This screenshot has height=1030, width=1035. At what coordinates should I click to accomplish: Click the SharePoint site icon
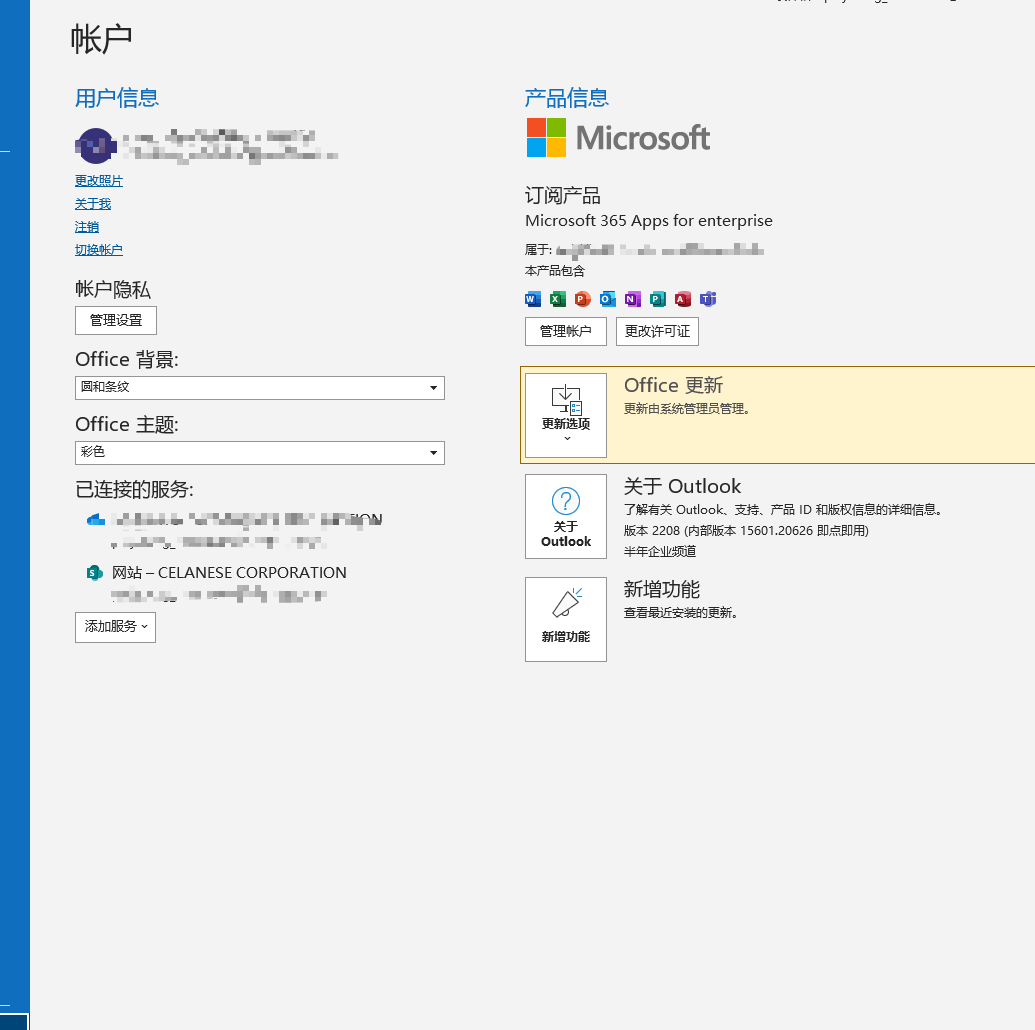[95, 572]
